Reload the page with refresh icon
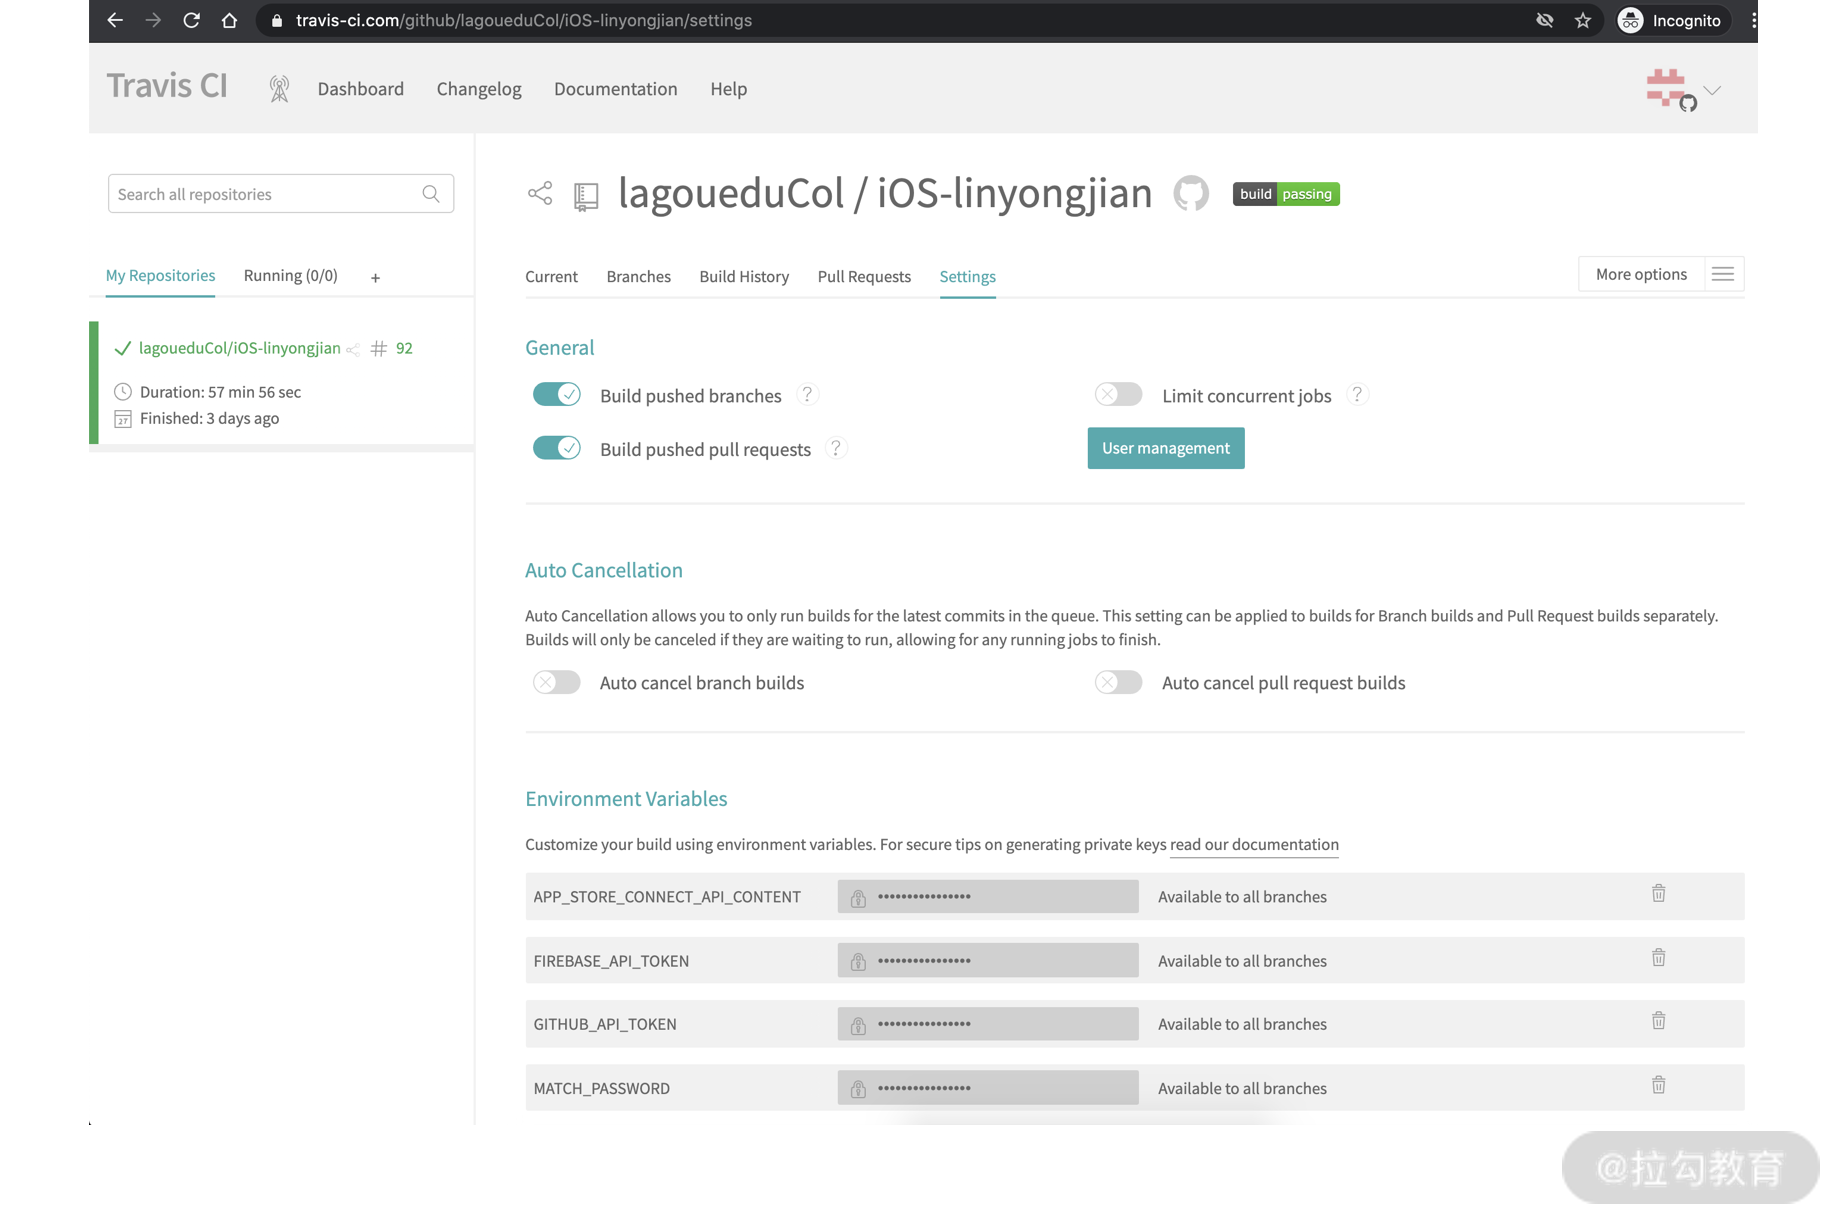 [191, 20]
